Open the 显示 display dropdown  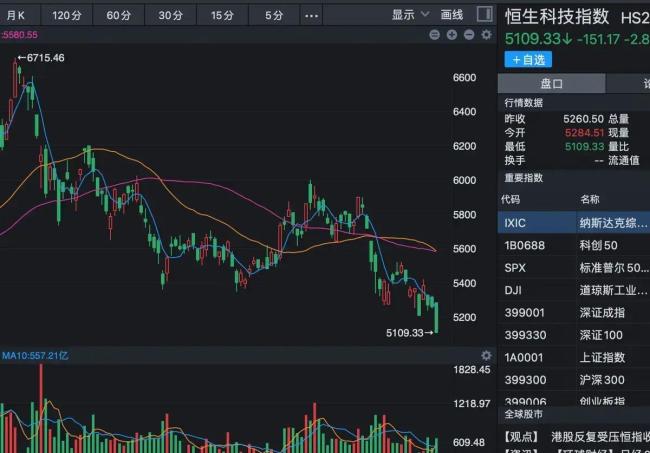pos(410,15)
